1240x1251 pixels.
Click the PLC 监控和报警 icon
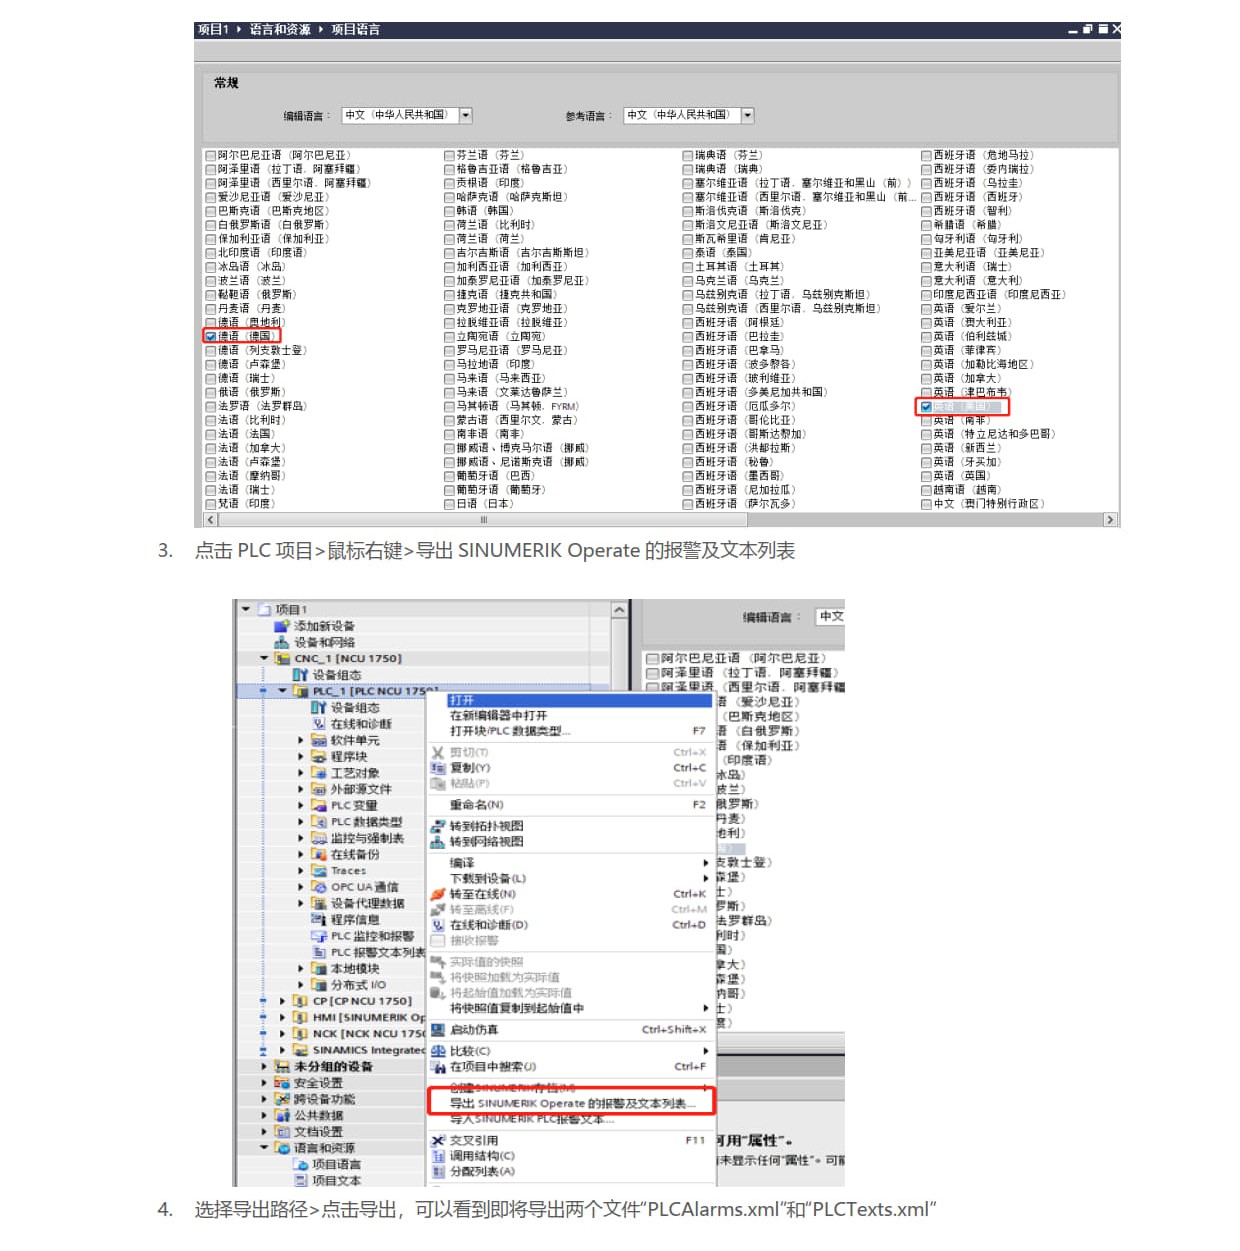point(319,936)
